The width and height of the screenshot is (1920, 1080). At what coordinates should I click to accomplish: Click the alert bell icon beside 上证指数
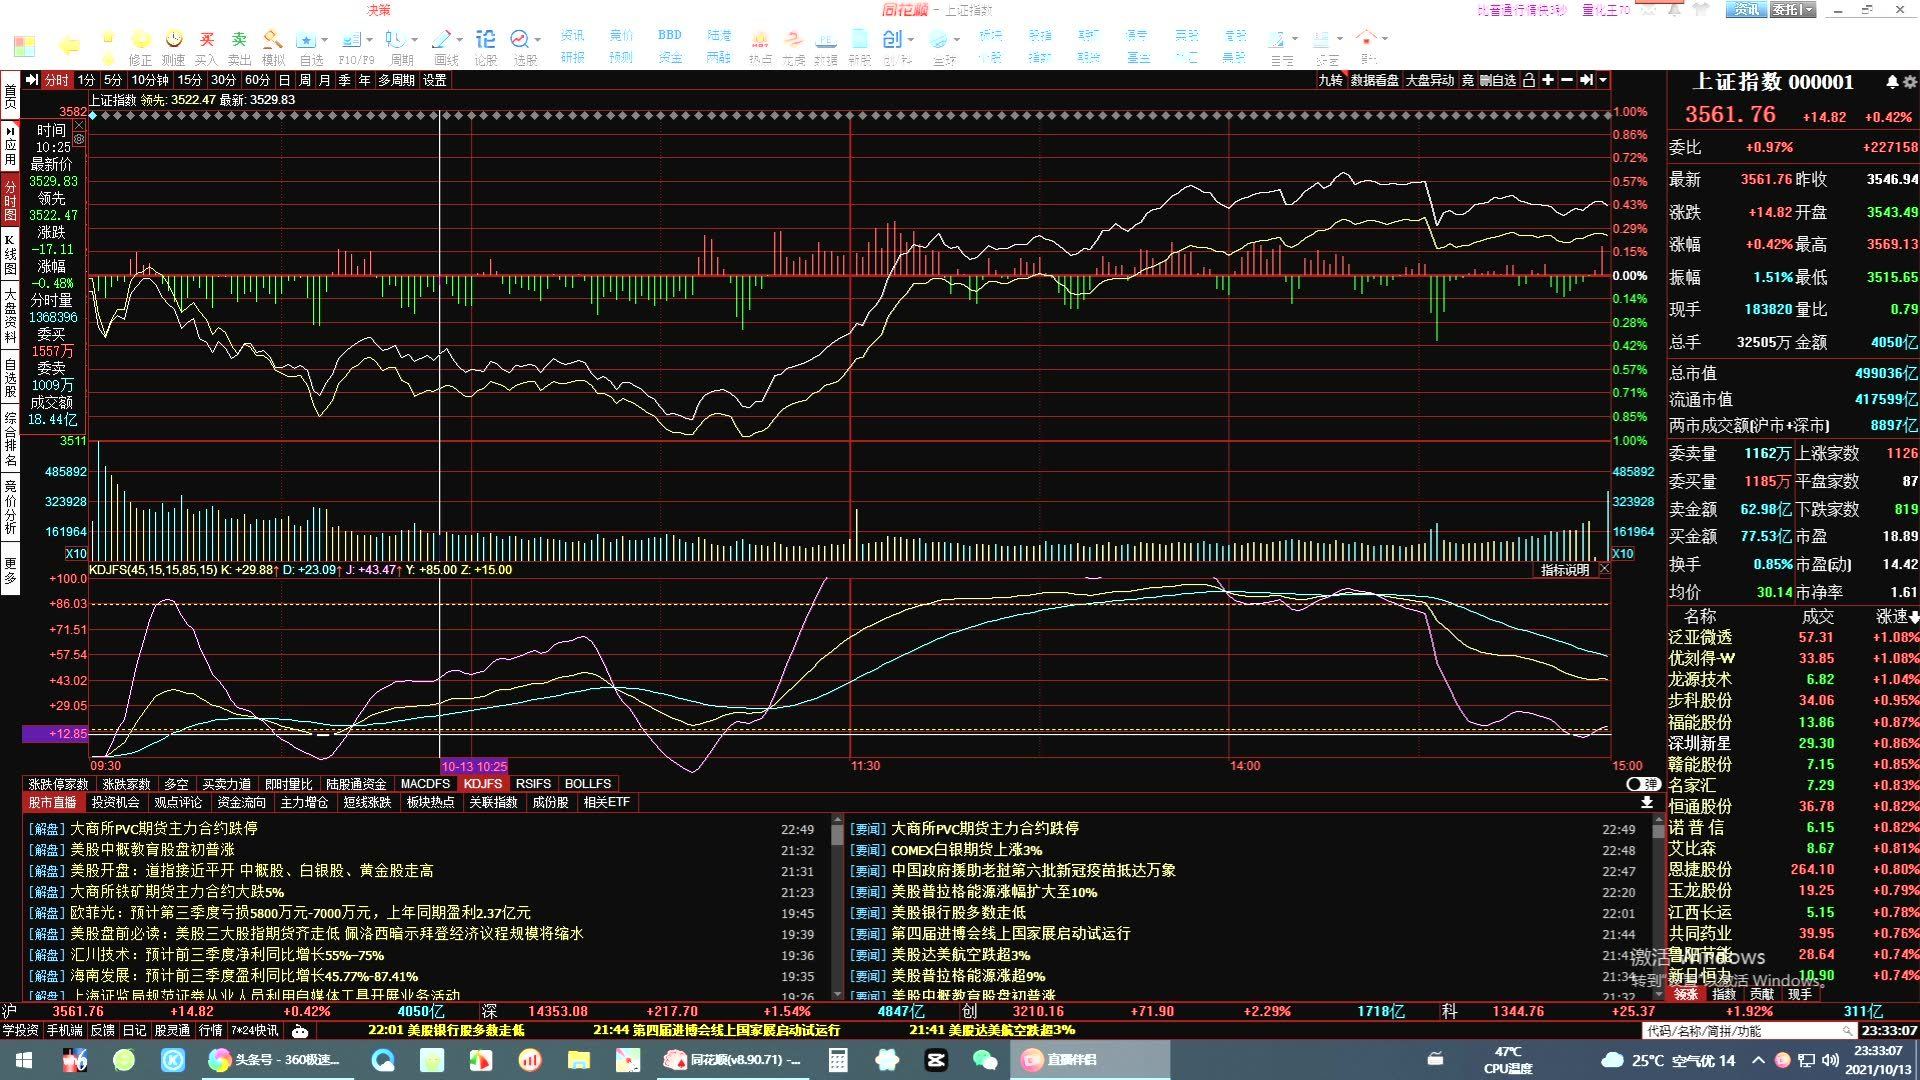pyautogui.click(x=1892, y=82)
